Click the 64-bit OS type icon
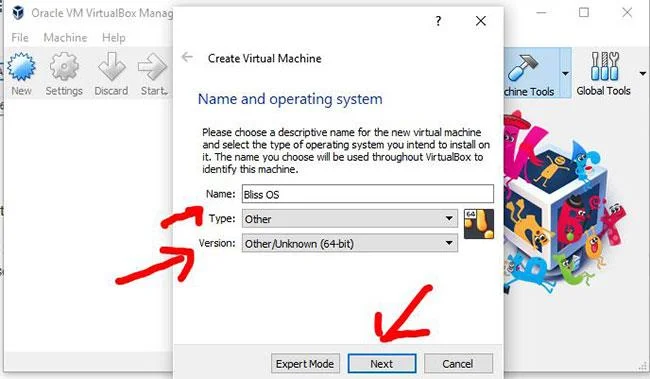Viewport: 650px width, 379px height. coord(479,224)
